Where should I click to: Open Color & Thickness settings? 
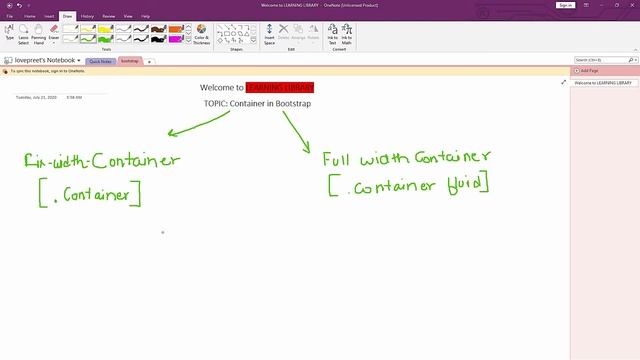click(x=201, y=34)
